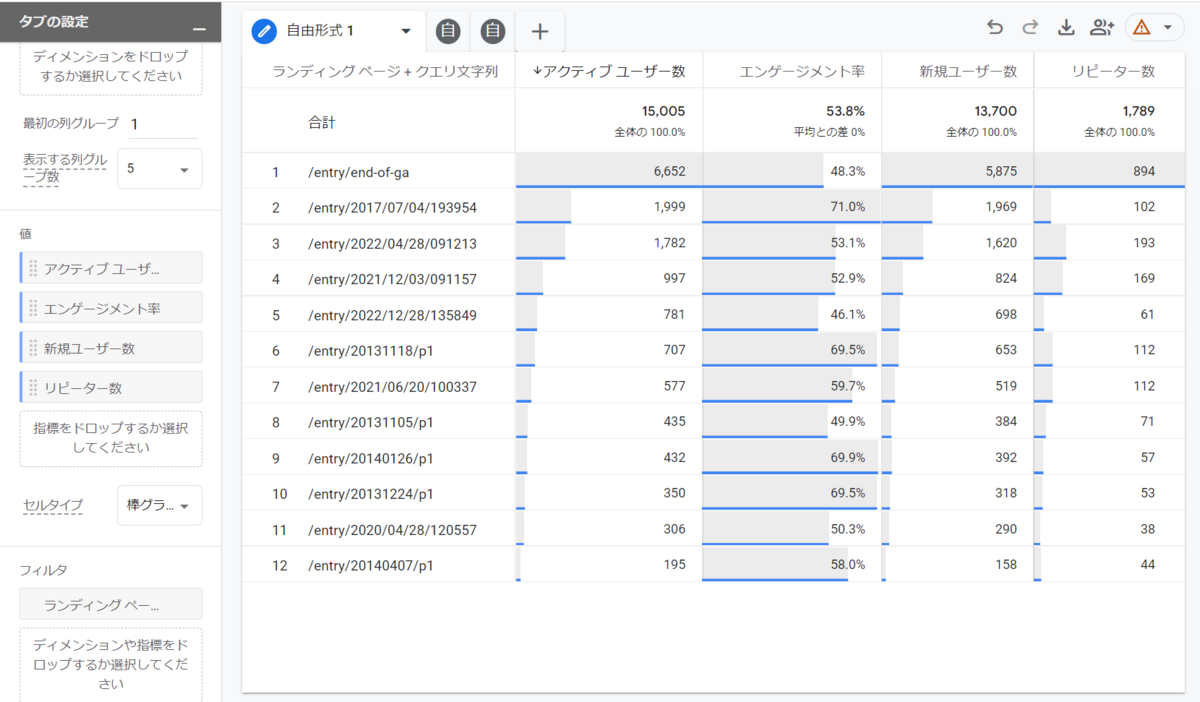Image resolution: width=1200 pixels, height=702 pixels.
Task: Click the total 1,789 repeaters cell
Action: click(x=1109, y=121)
